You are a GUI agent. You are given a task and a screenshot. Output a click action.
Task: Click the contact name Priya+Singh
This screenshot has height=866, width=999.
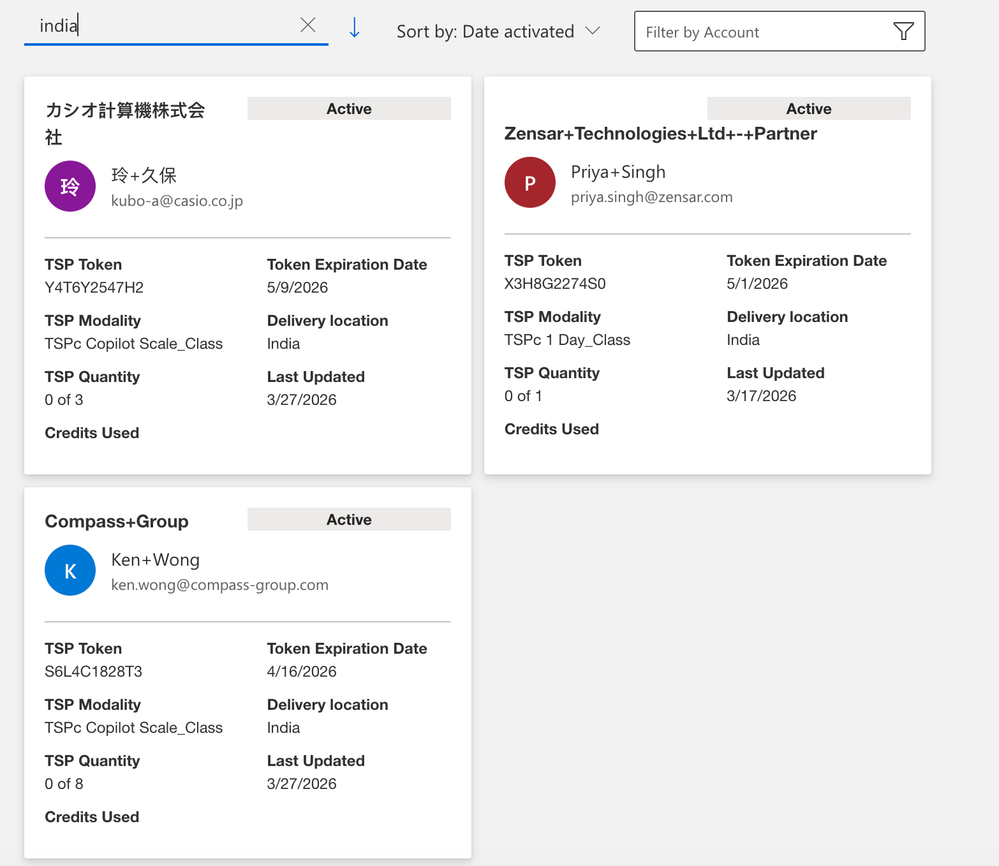click(x=618, y=172)
